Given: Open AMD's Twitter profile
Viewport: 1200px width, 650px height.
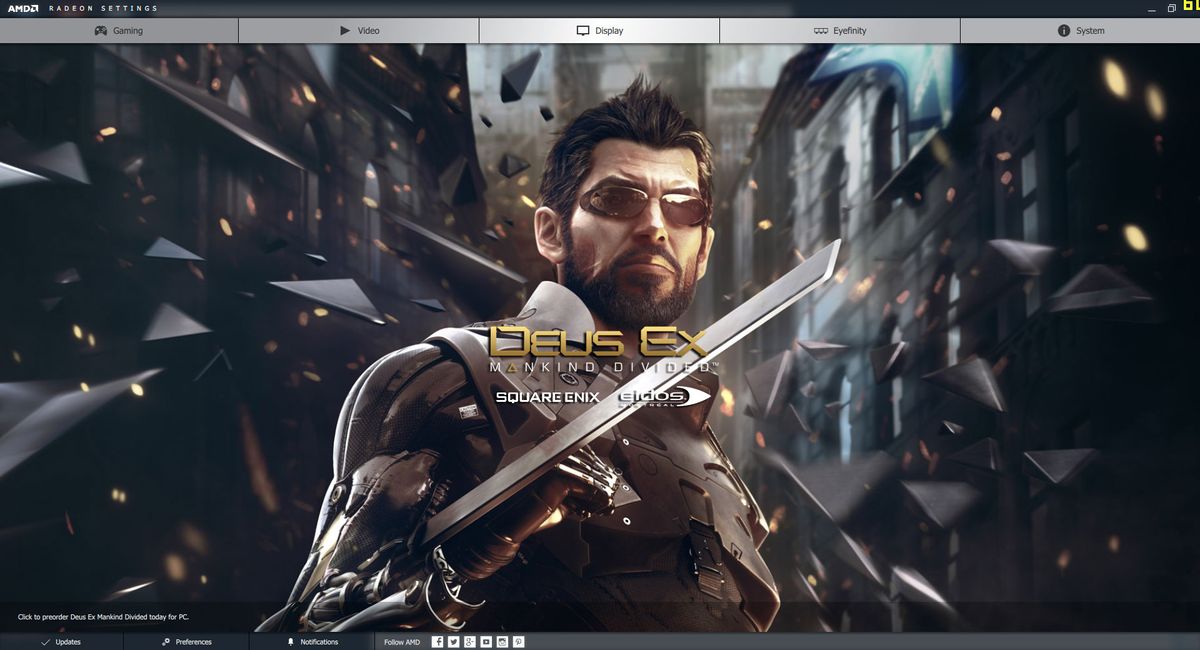Looking at the screenshot, I should pos(453,642).
